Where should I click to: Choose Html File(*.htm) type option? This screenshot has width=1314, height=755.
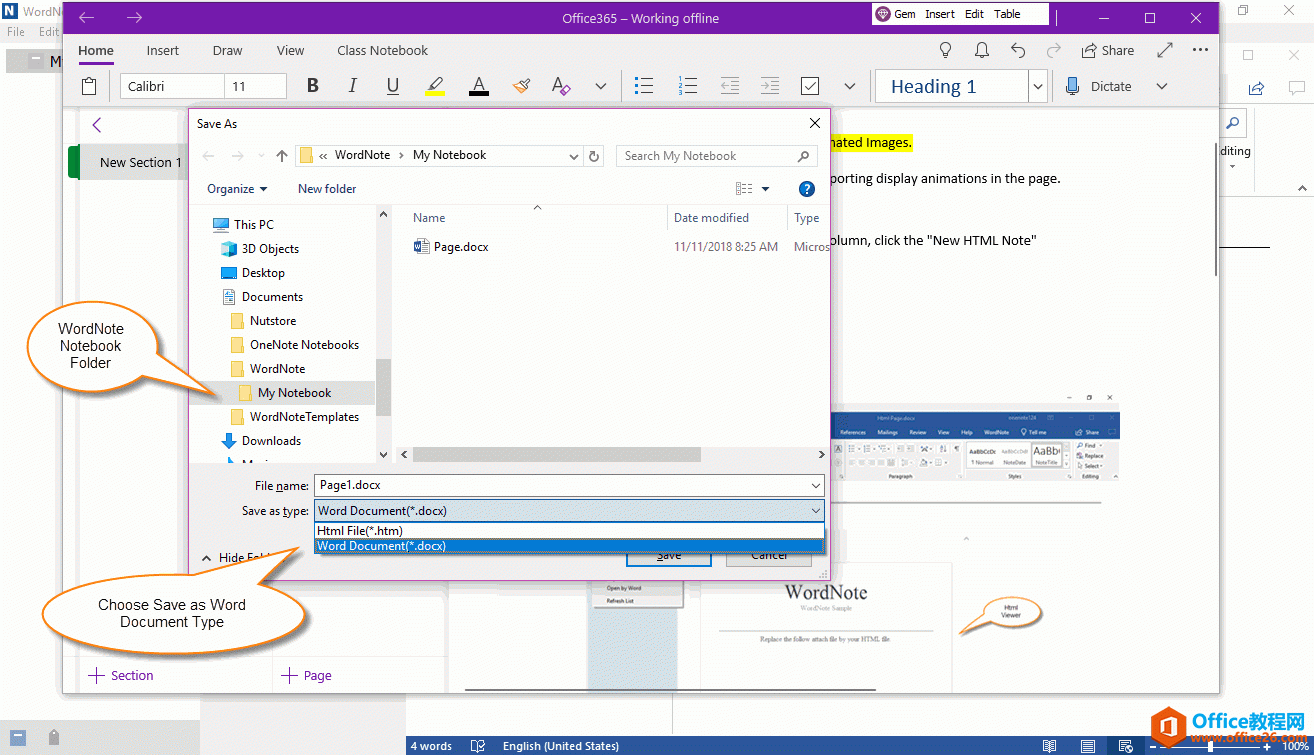click(x=569, y=530)
